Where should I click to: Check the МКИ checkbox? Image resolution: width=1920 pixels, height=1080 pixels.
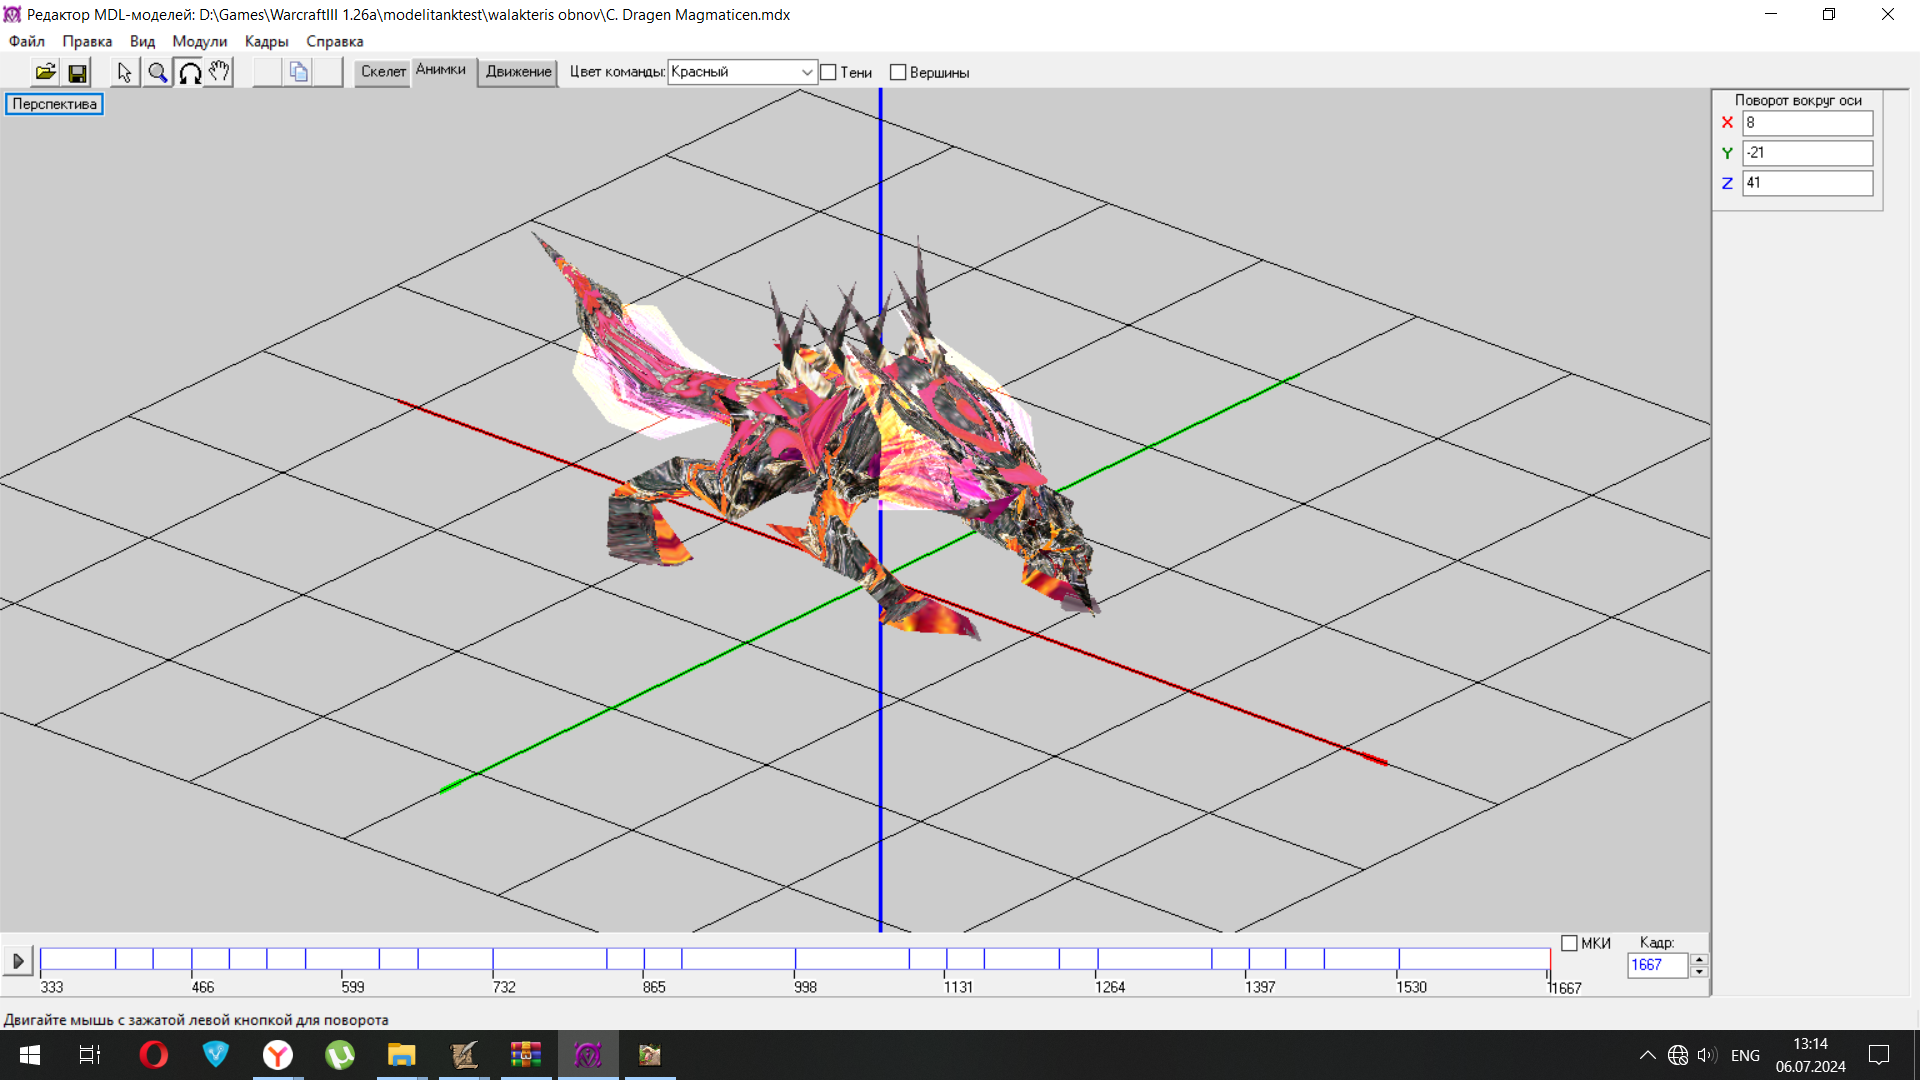(x=1569, y=943)
